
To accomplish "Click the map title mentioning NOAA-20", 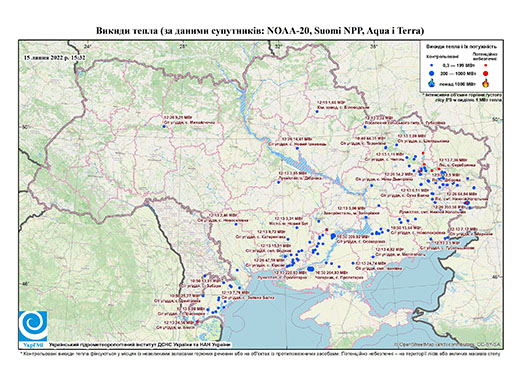I will click(260, 31).
